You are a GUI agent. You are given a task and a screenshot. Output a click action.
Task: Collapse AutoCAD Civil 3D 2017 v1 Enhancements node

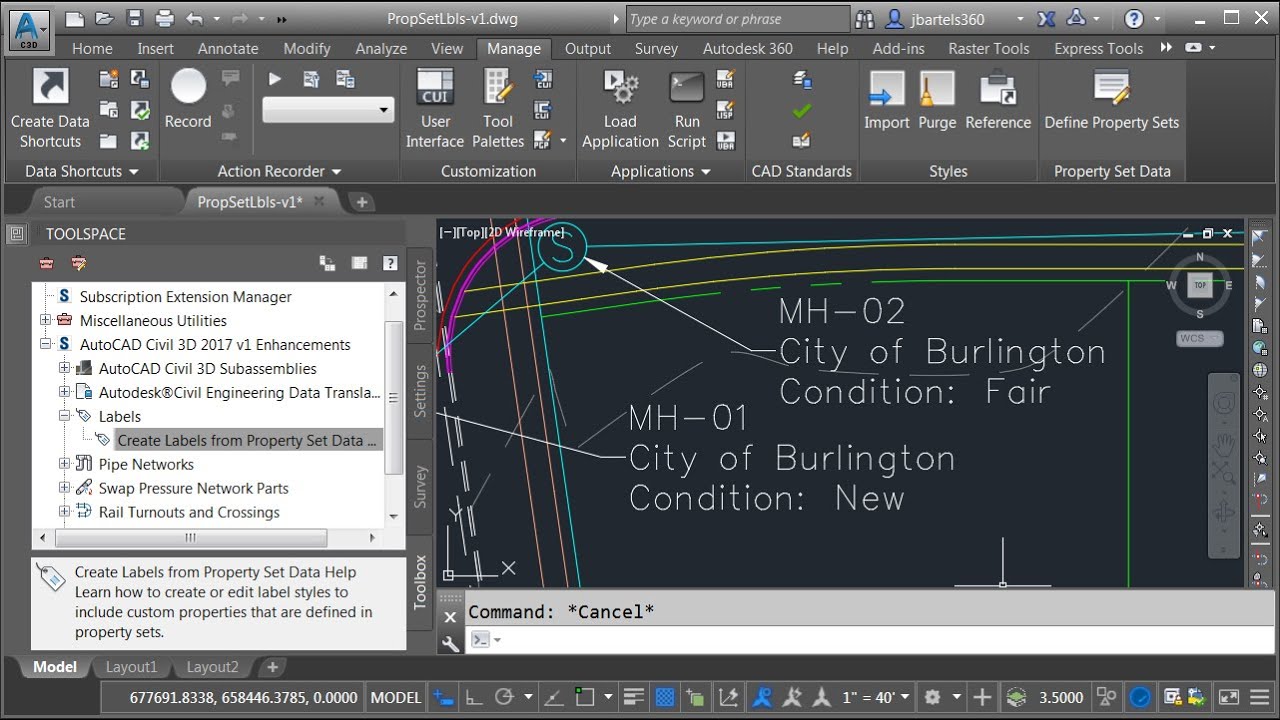coord(45,344)
